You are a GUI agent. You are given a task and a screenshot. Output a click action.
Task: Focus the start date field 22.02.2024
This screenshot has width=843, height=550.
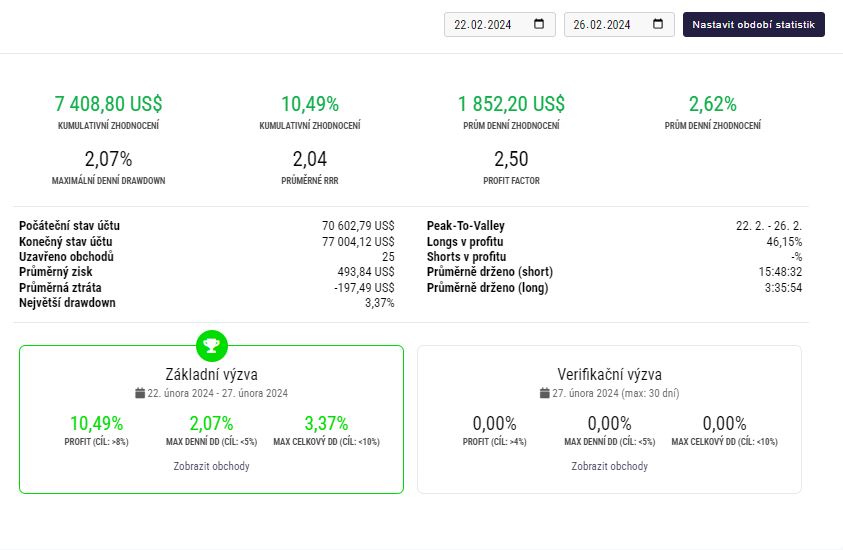[499, 25]
